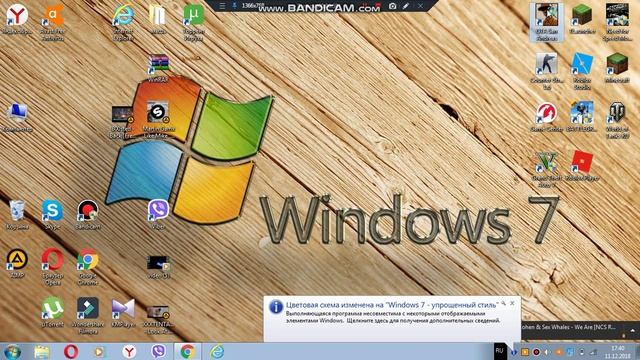Image resolution: width=640 pixels, height=360 pixels.
Task: Open the Viber desktop shortcut
Action: [x=158, y=214]
